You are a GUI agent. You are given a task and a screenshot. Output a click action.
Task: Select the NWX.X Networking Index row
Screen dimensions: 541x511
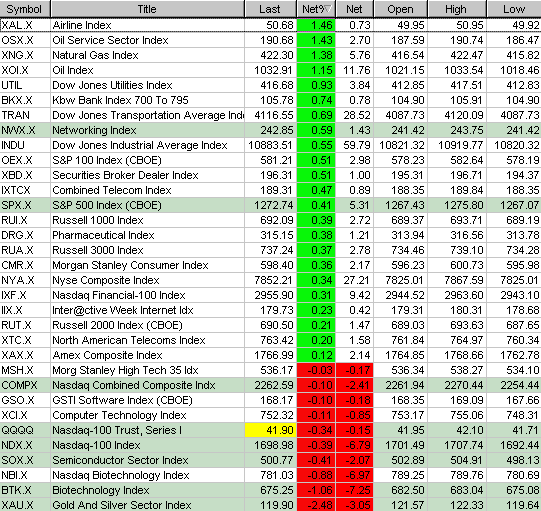pyautogui.click(x=270, y=130)
